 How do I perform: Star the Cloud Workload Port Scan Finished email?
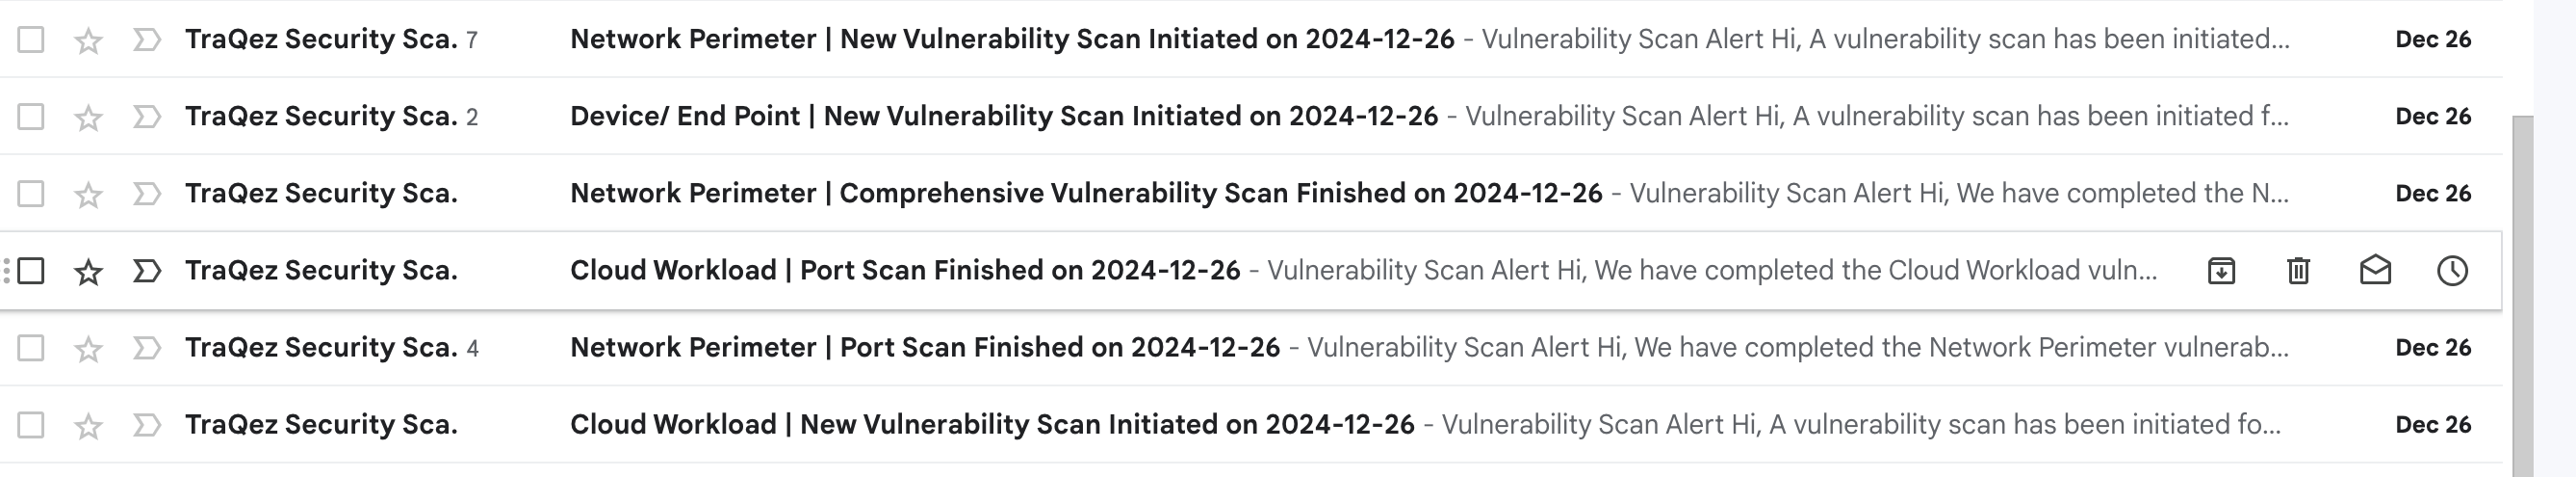[89, 271]
